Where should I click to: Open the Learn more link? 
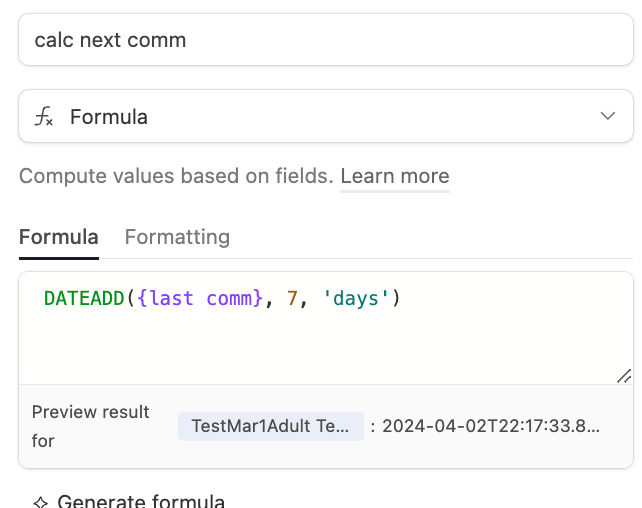pyautogui.click(x=395, y=176)
